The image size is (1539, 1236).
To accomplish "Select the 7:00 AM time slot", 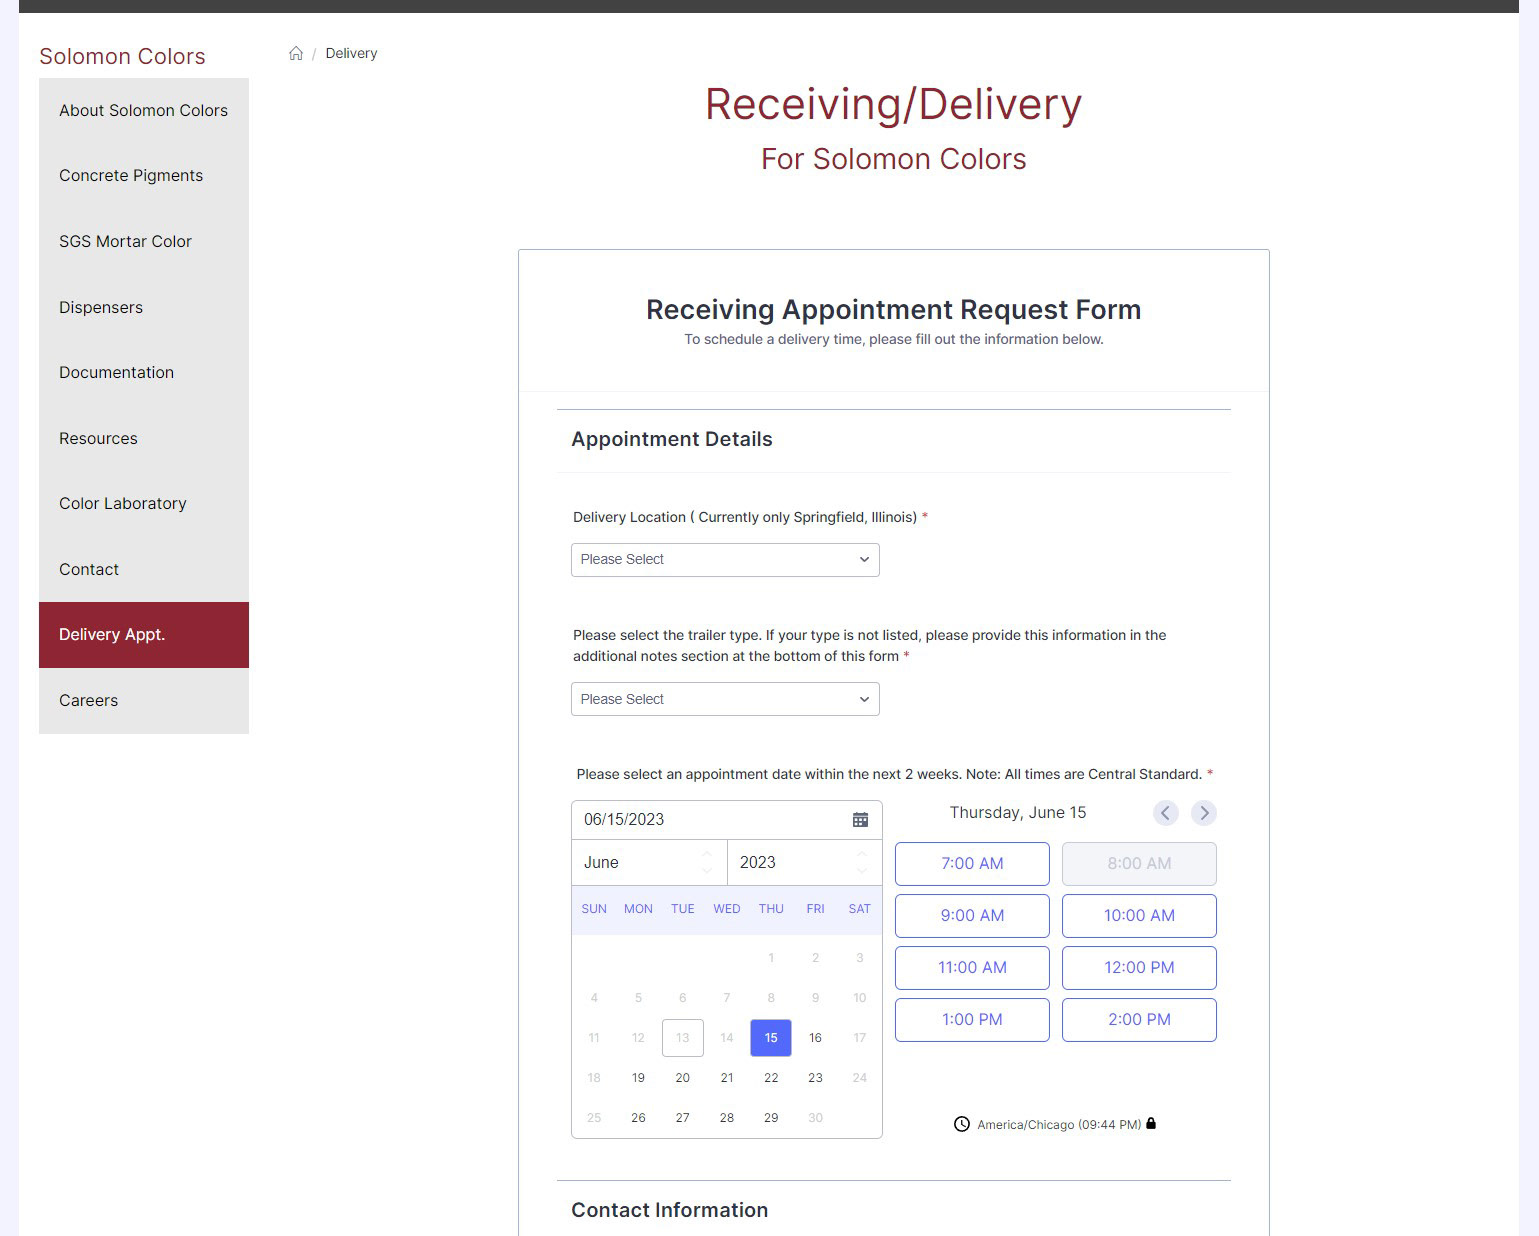I will coord(972,864).
